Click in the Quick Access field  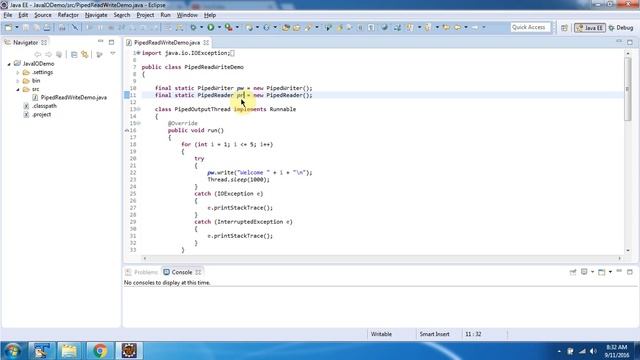[x=530, y=27]
